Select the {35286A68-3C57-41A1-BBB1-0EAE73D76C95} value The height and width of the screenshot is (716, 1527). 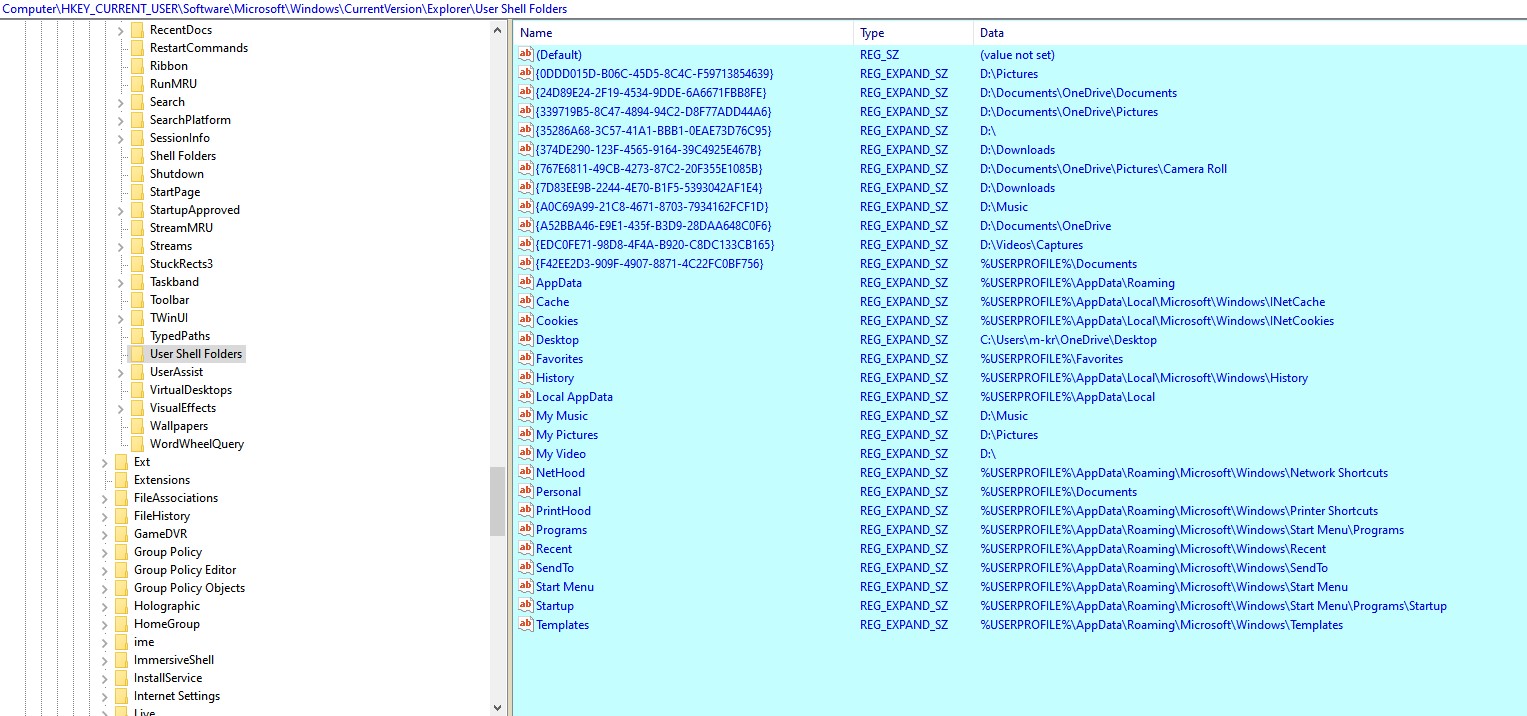653,131
